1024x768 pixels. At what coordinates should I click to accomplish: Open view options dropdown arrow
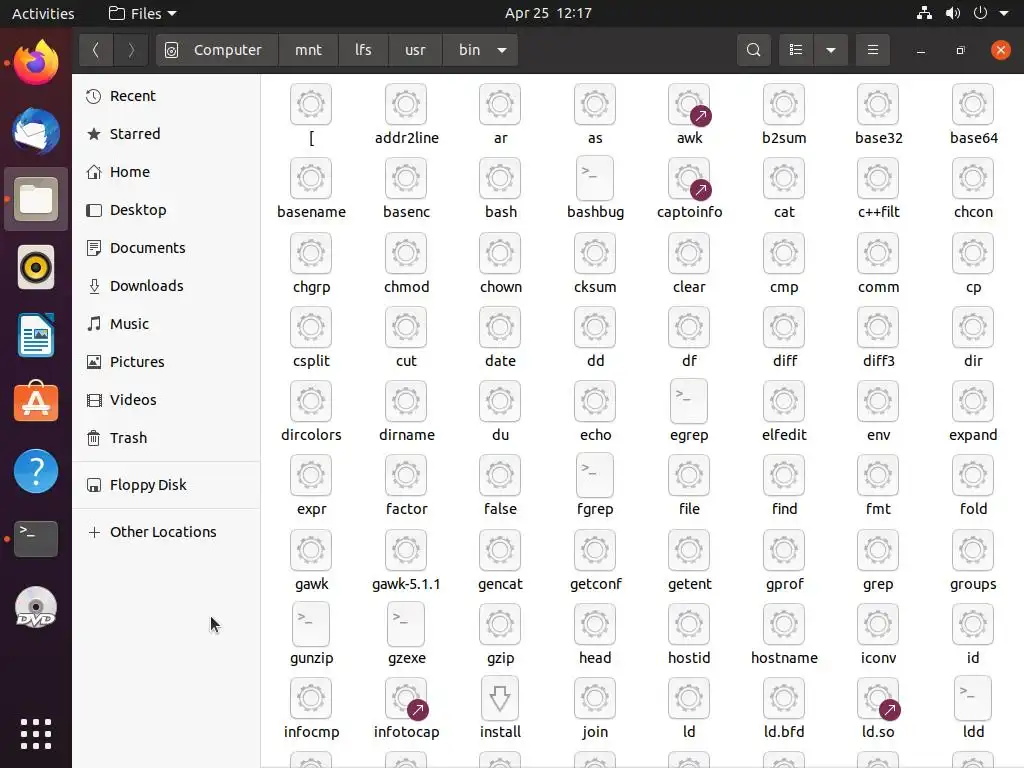coord(831,50)
